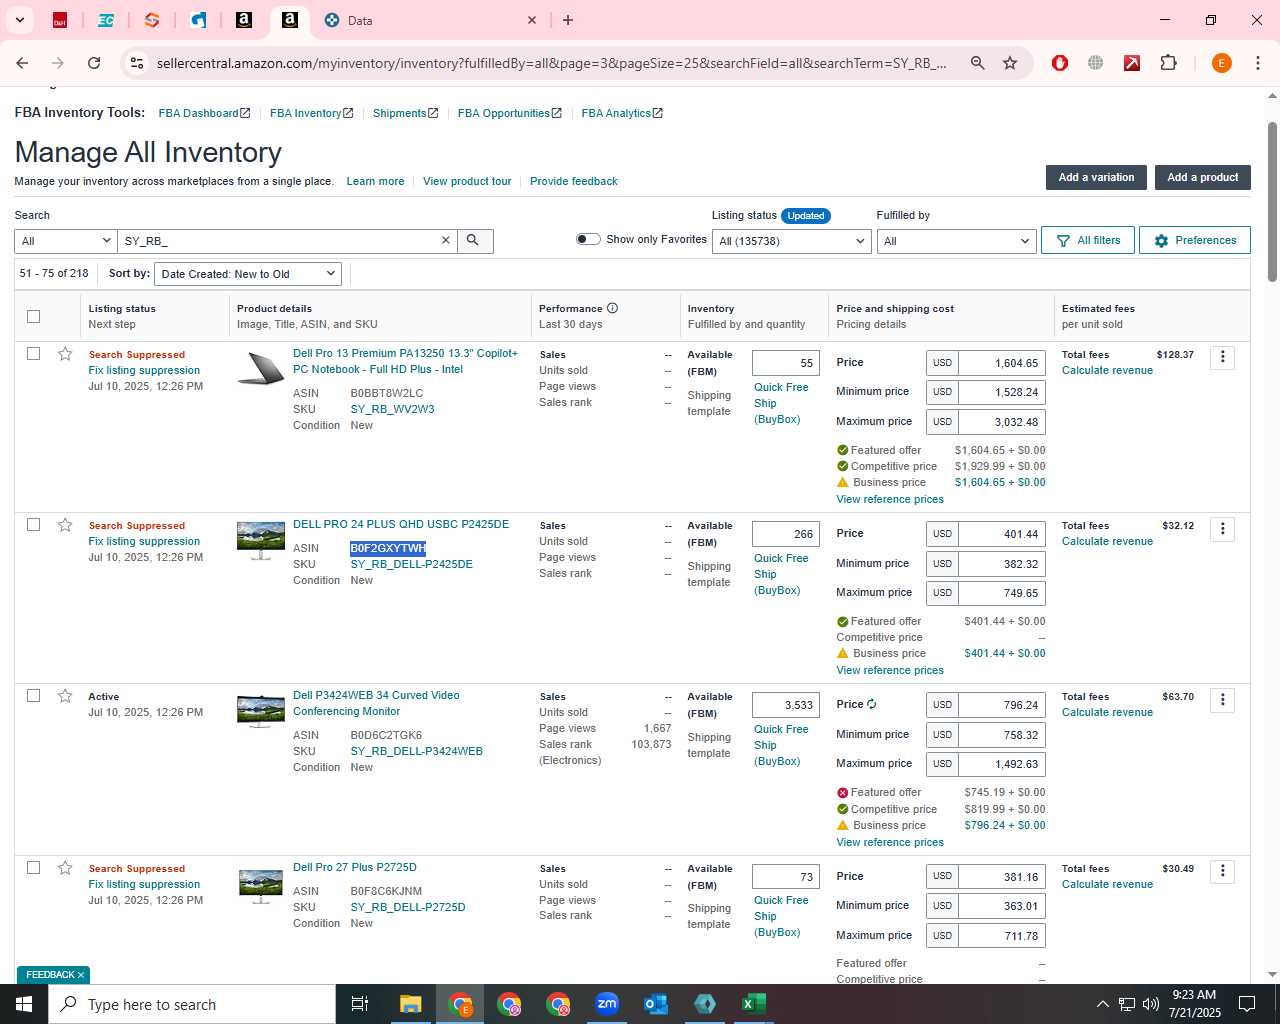Open File Explorer on the taskbar

[x=411, y=1004]
